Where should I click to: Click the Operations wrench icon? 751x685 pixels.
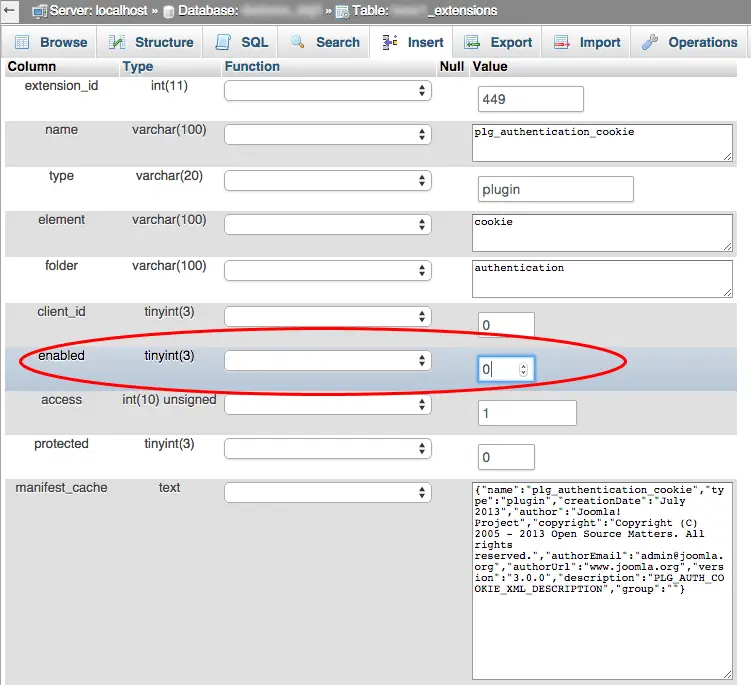(649, 42)
